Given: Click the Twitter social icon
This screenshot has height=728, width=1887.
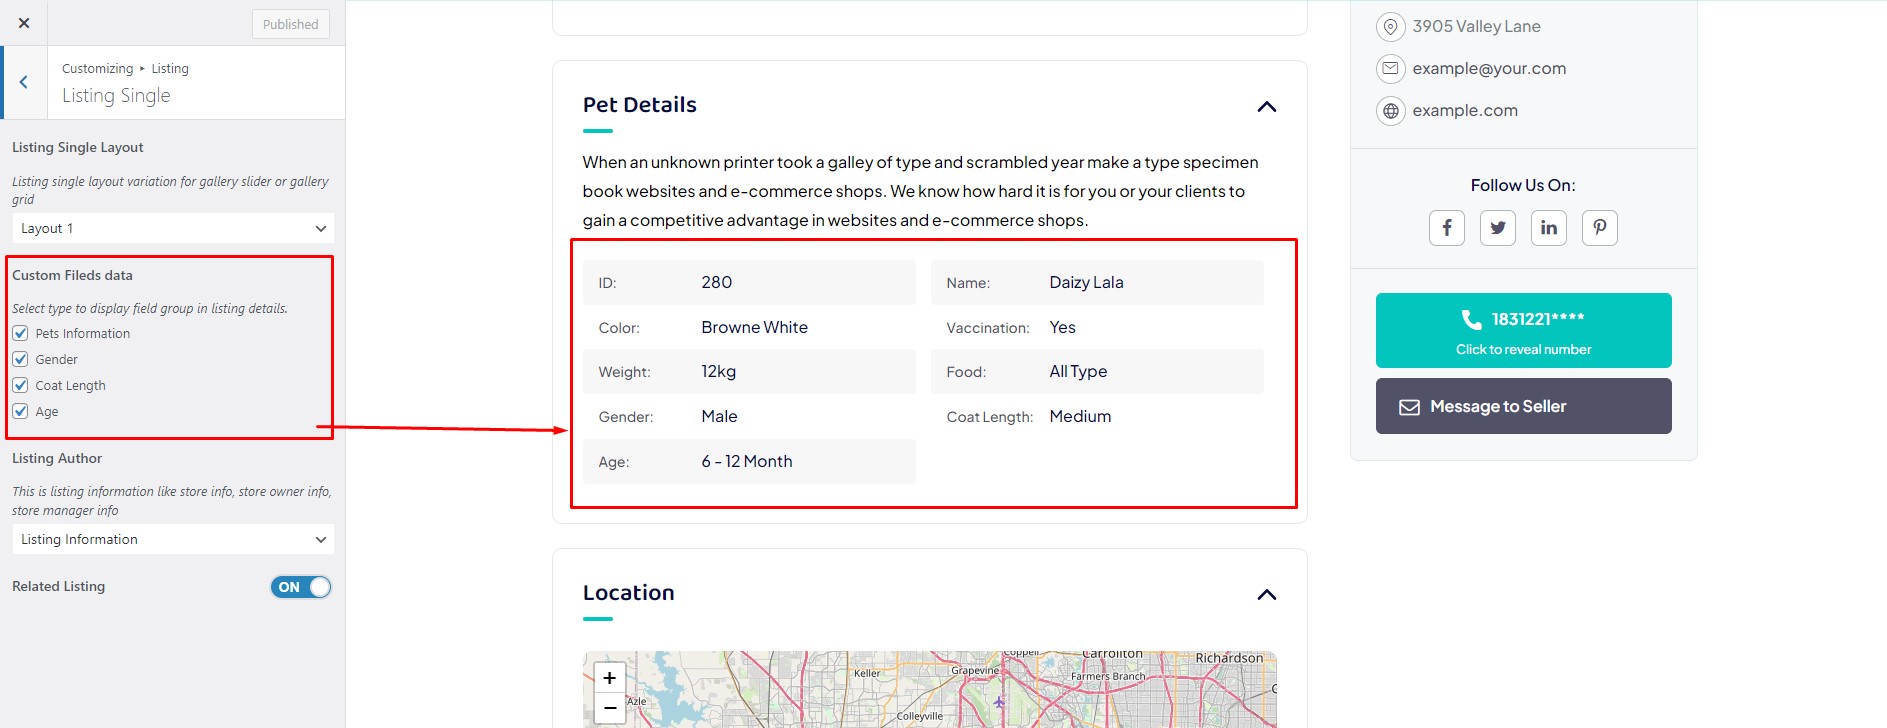Looking at the screenshot, I should tap(1498, 227).
